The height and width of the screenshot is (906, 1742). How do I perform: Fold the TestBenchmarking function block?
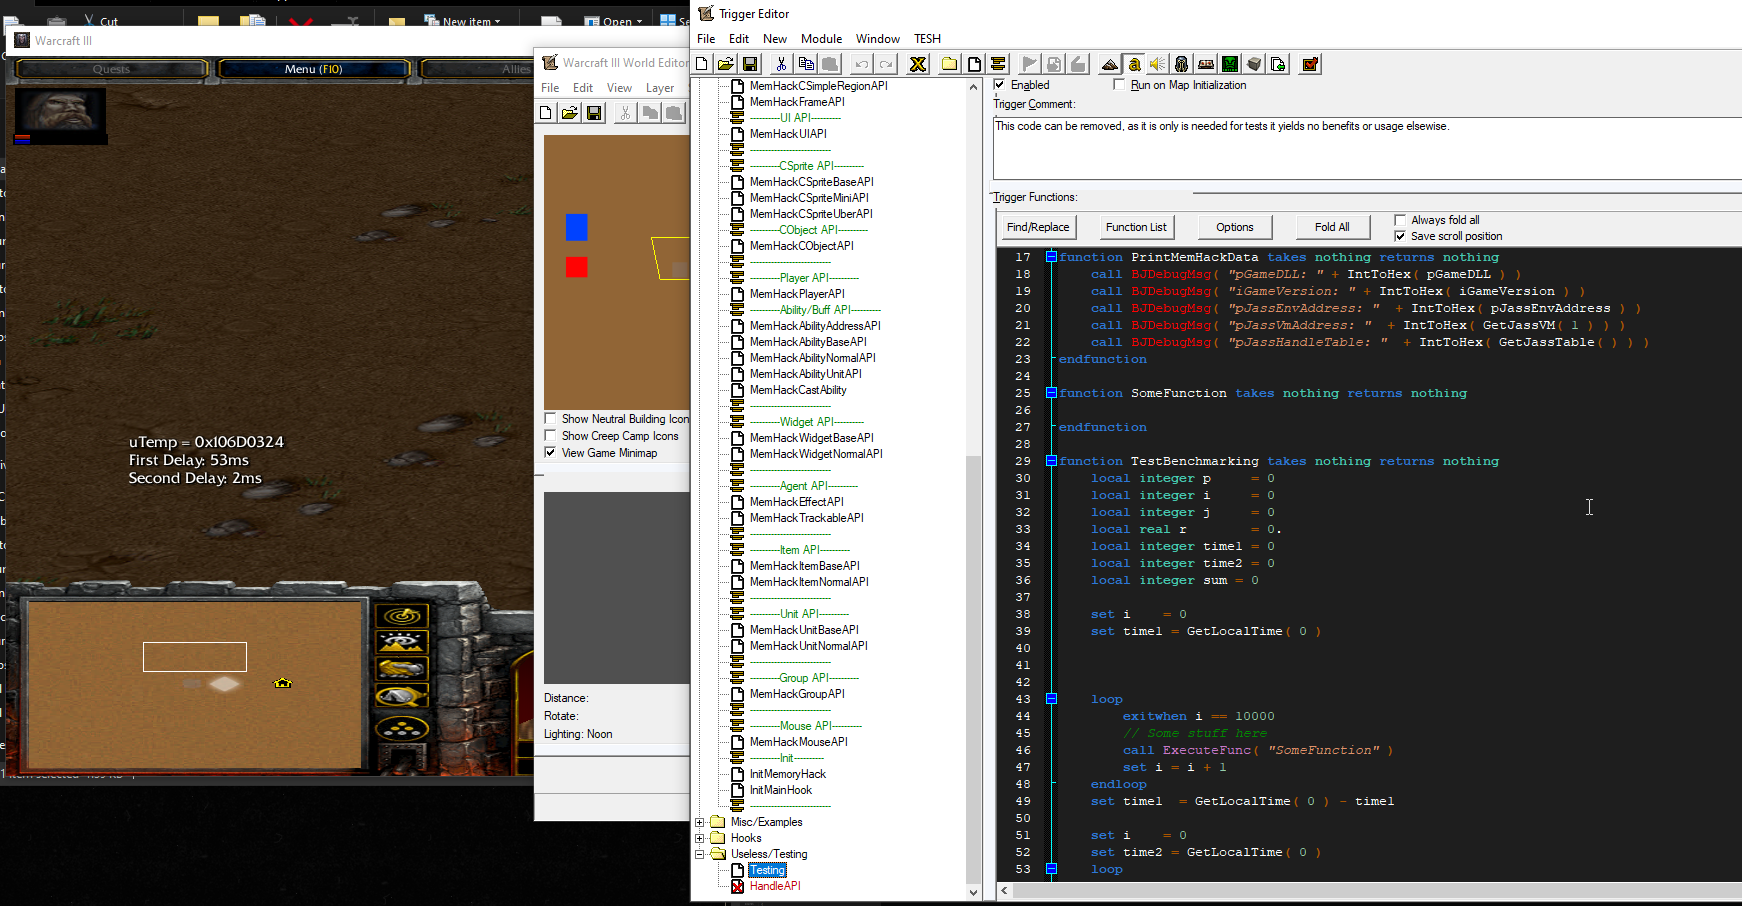click(1051, 461)
